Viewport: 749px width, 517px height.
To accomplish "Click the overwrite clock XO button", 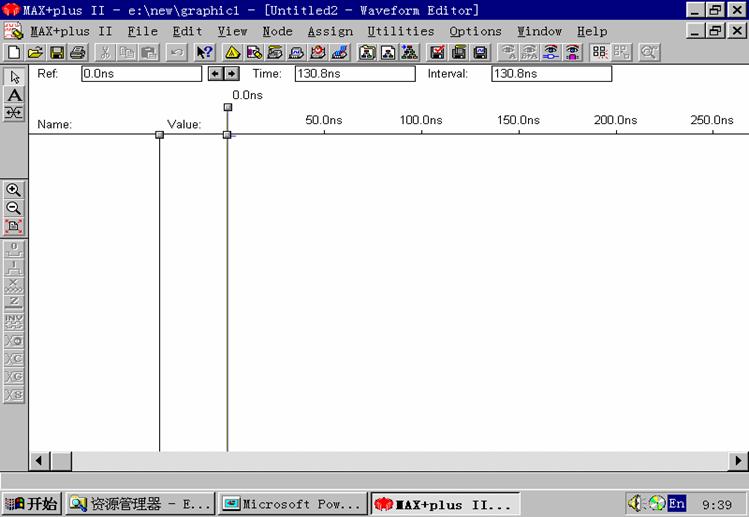I will point(14,341).
